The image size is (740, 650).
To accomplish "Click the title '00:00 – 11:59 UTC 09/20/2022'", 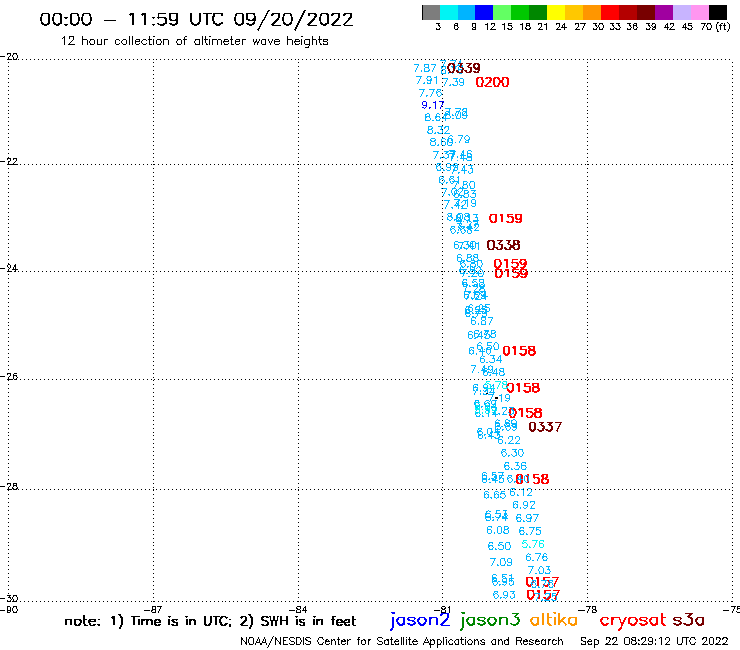I will 196,20.
